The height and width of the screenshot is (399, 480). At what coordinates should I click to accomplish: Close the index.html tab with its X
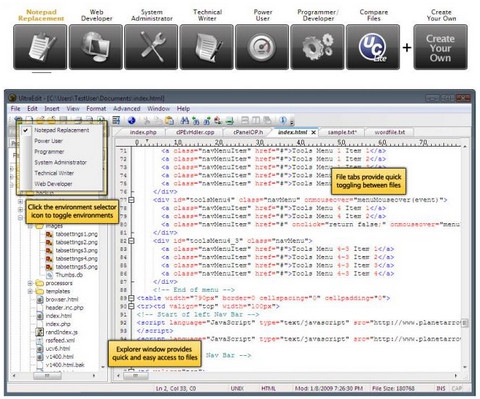pyautogui.click(x=314, y=133)
